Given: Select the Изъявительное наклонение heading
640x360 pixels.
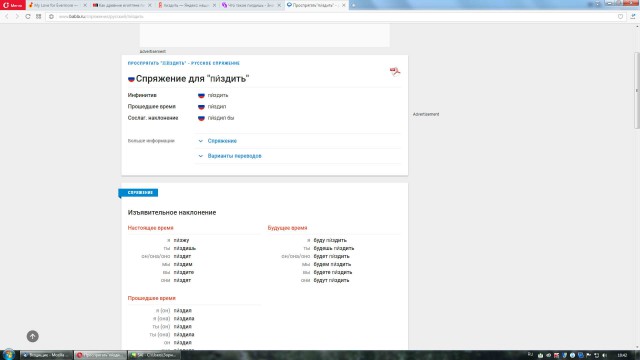Looking at the screenshot, I should click(x=172, y=213).
